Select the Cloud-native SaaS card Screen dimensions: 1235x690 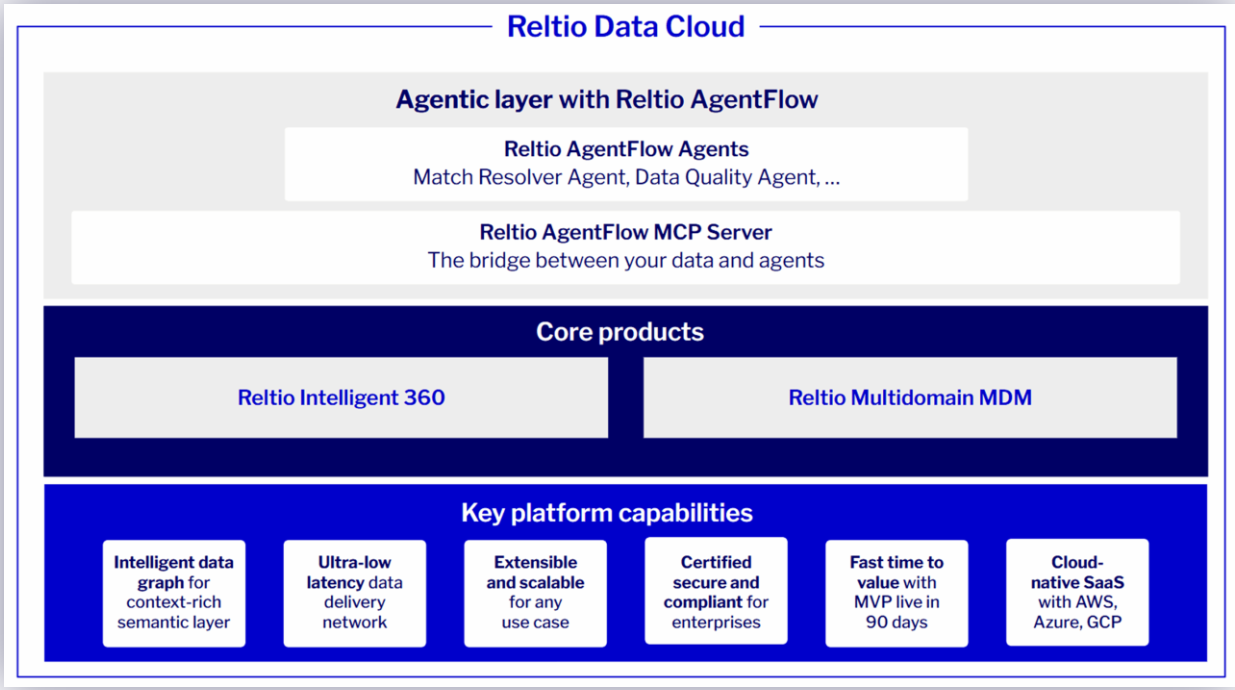(x=1077, y=592)
